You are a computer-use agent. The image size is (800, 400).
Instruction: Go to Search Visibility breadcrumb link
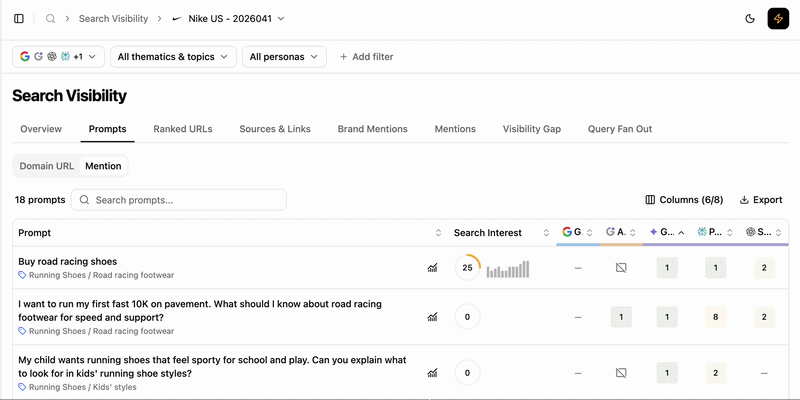(x=113, y=19)
